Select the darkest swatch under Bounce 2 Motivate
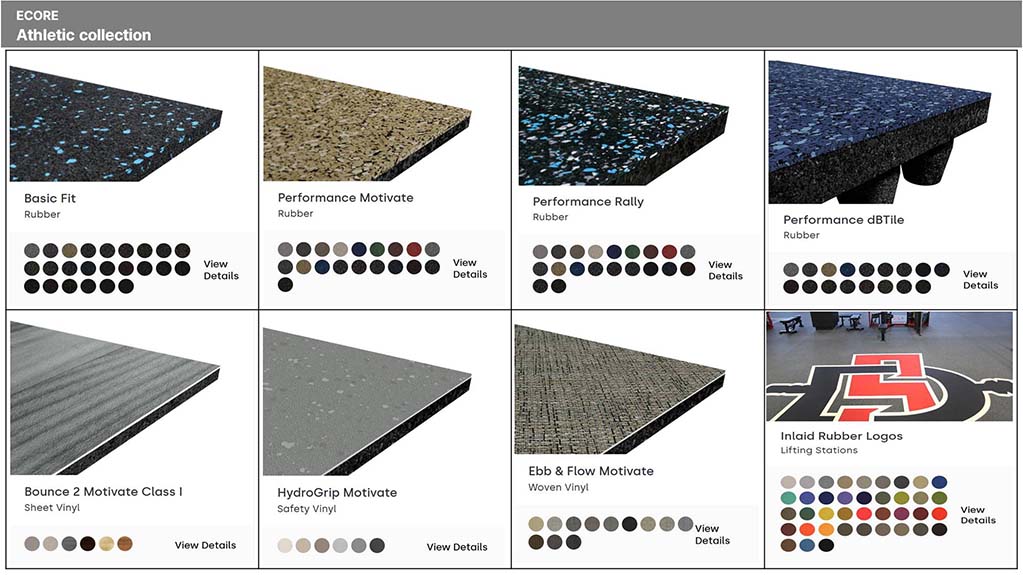The height and width of the screenshot is (575, 1023). coord(87,543)
